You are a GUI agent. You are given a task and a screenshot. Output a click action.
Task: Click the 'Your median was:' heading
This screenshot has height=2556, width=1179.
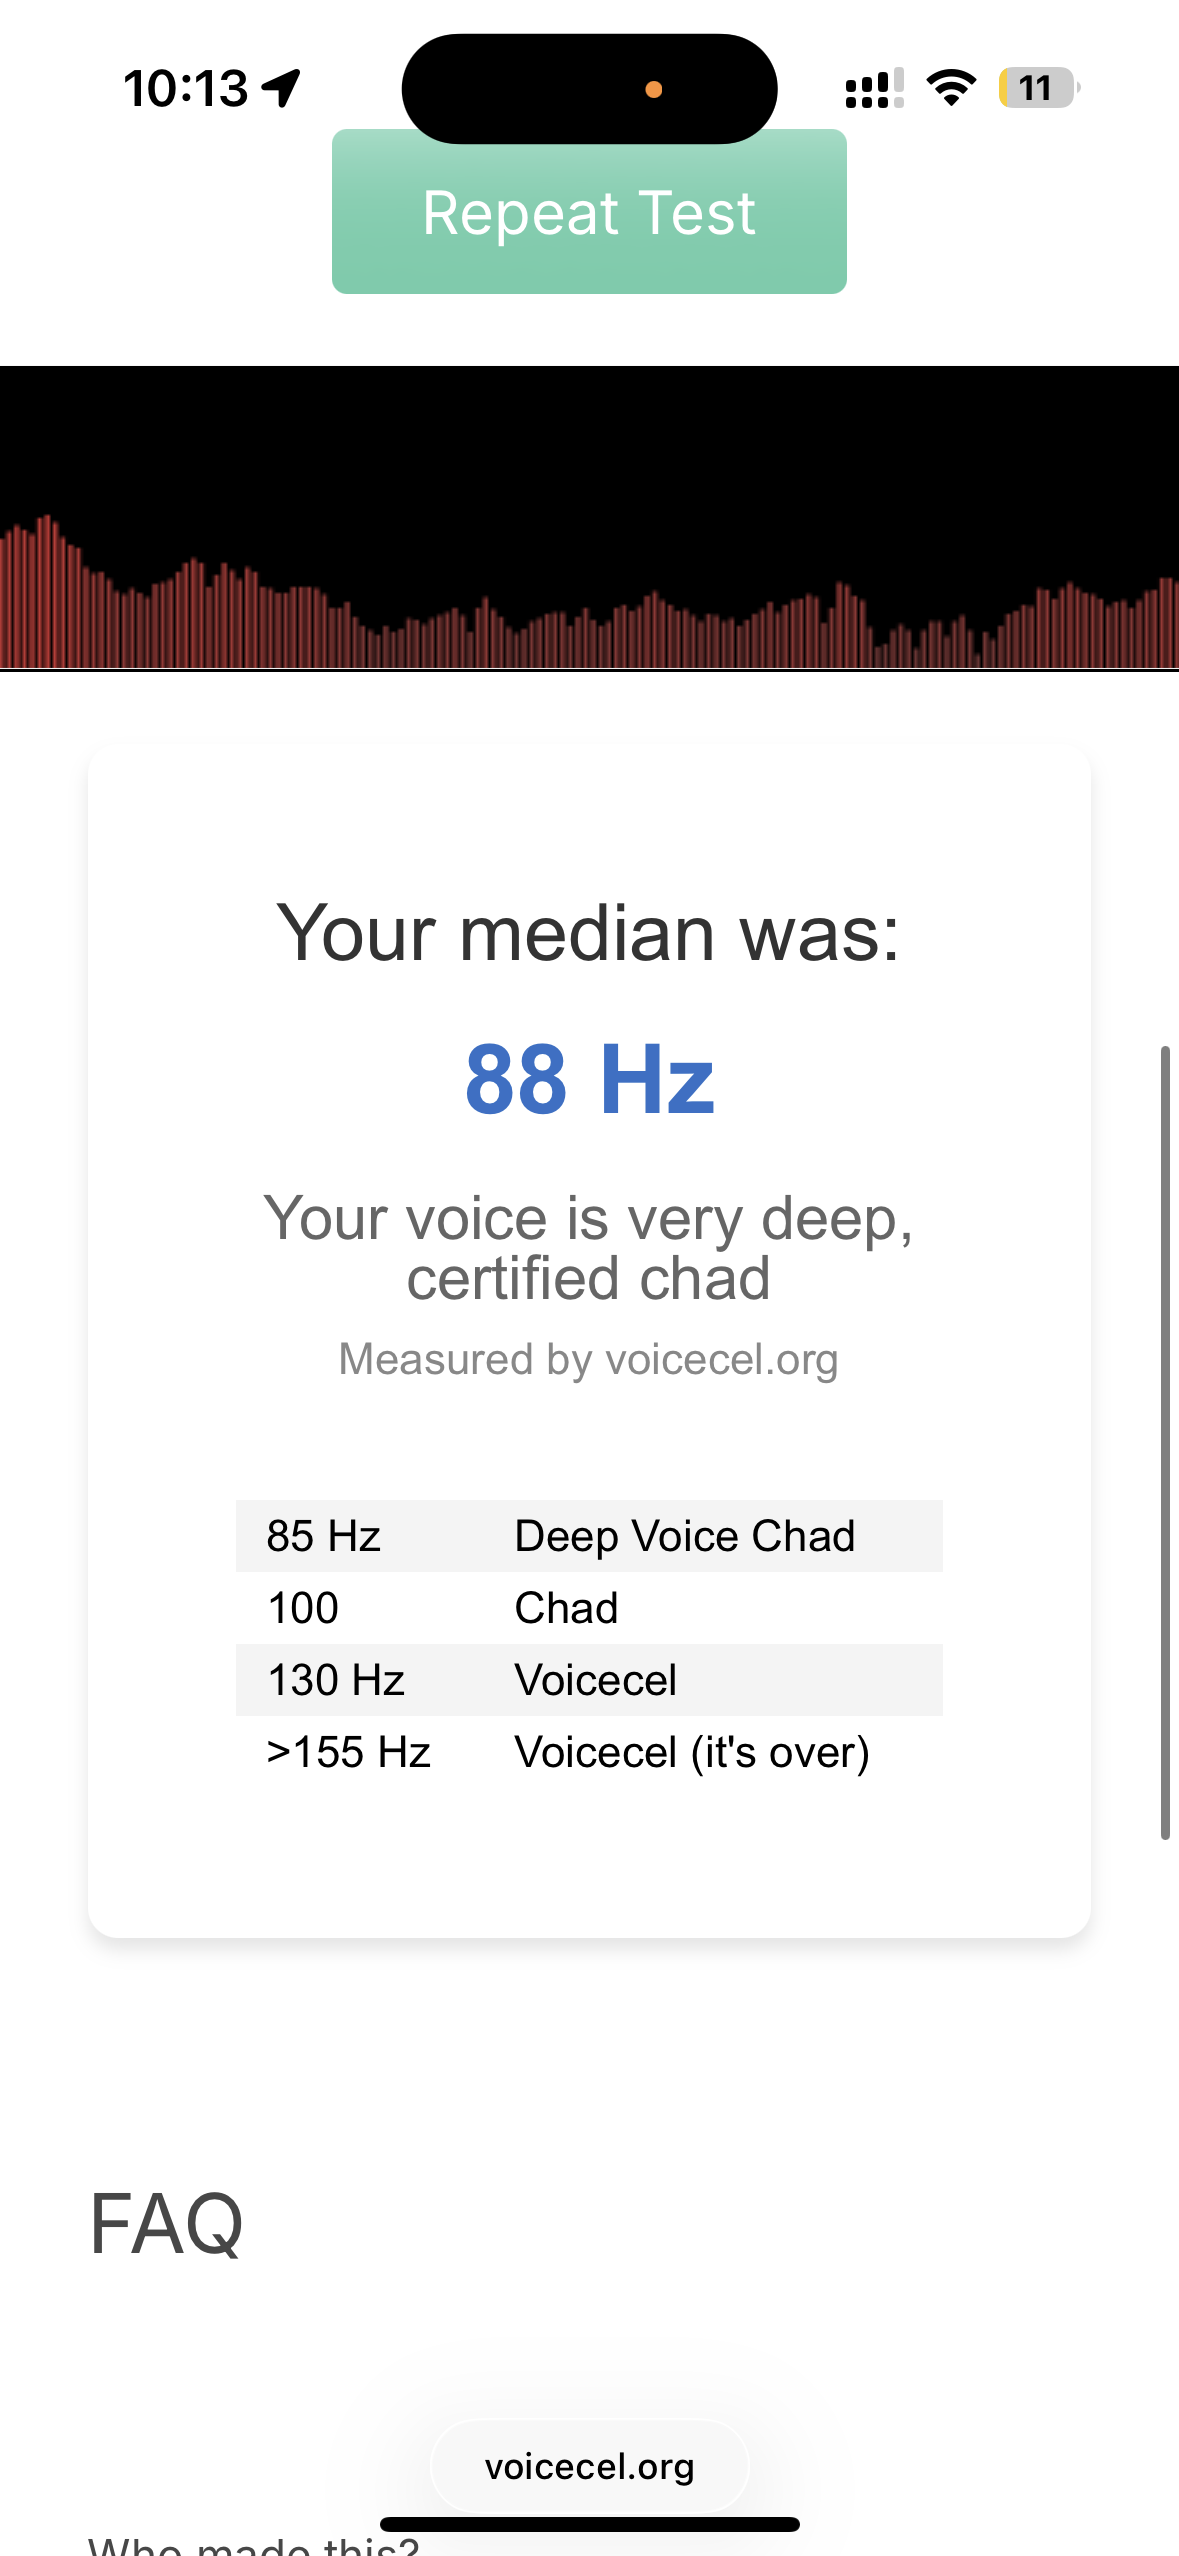(589, 933)
